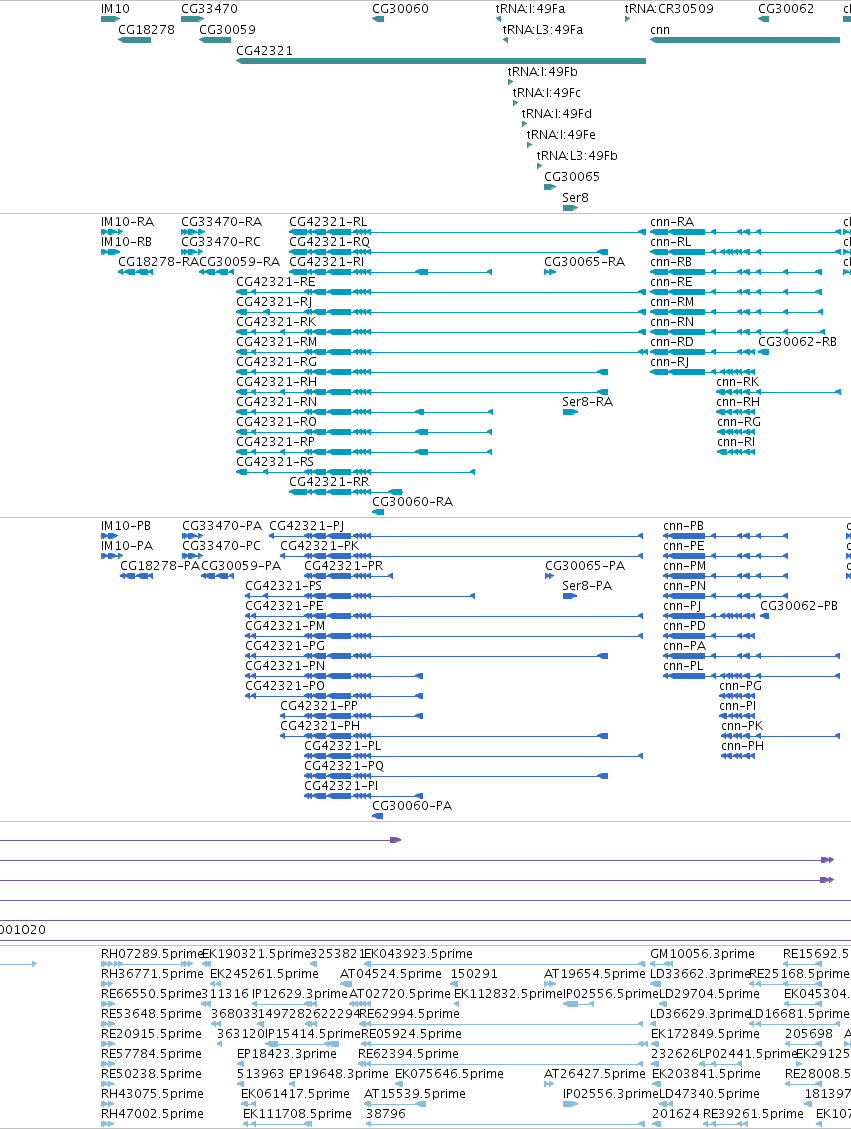Click the tRNA:I:49Fa gene label
The image size is (851, 1129).
click(x=531, y=9)
